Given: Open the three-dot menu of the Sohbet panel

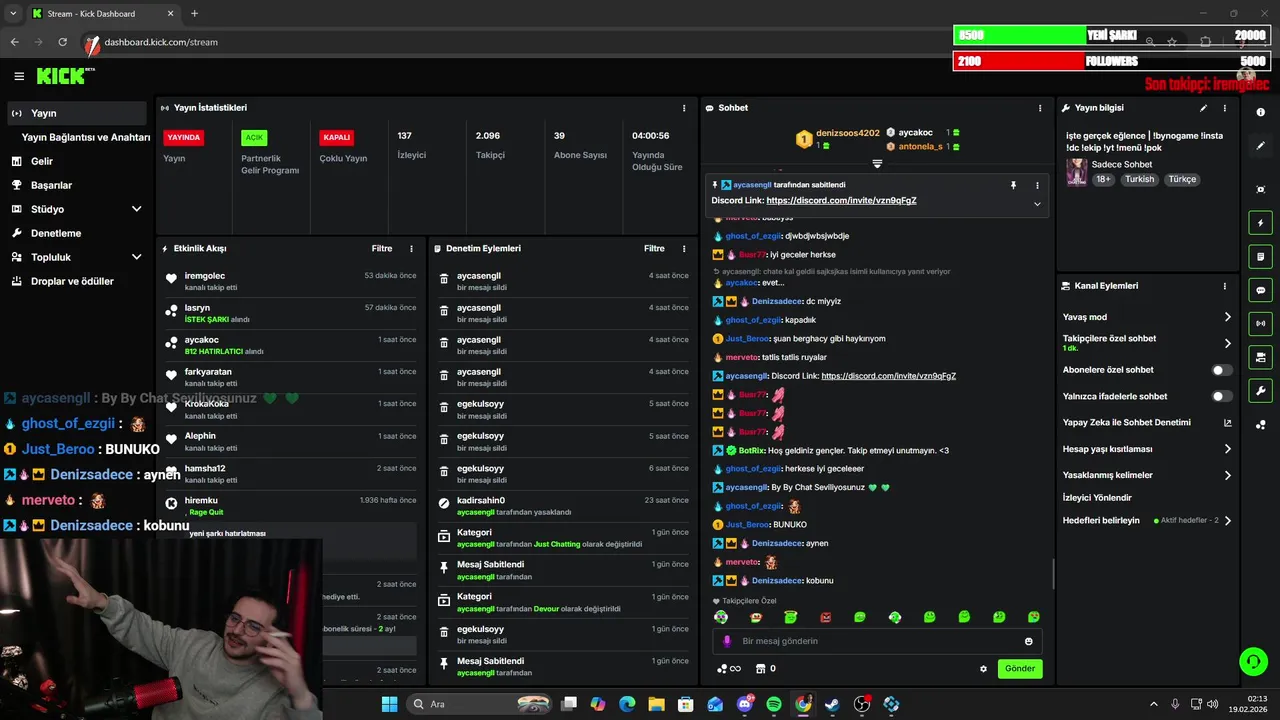Looking at the screenshot, I should click(x=1040, y=108).
